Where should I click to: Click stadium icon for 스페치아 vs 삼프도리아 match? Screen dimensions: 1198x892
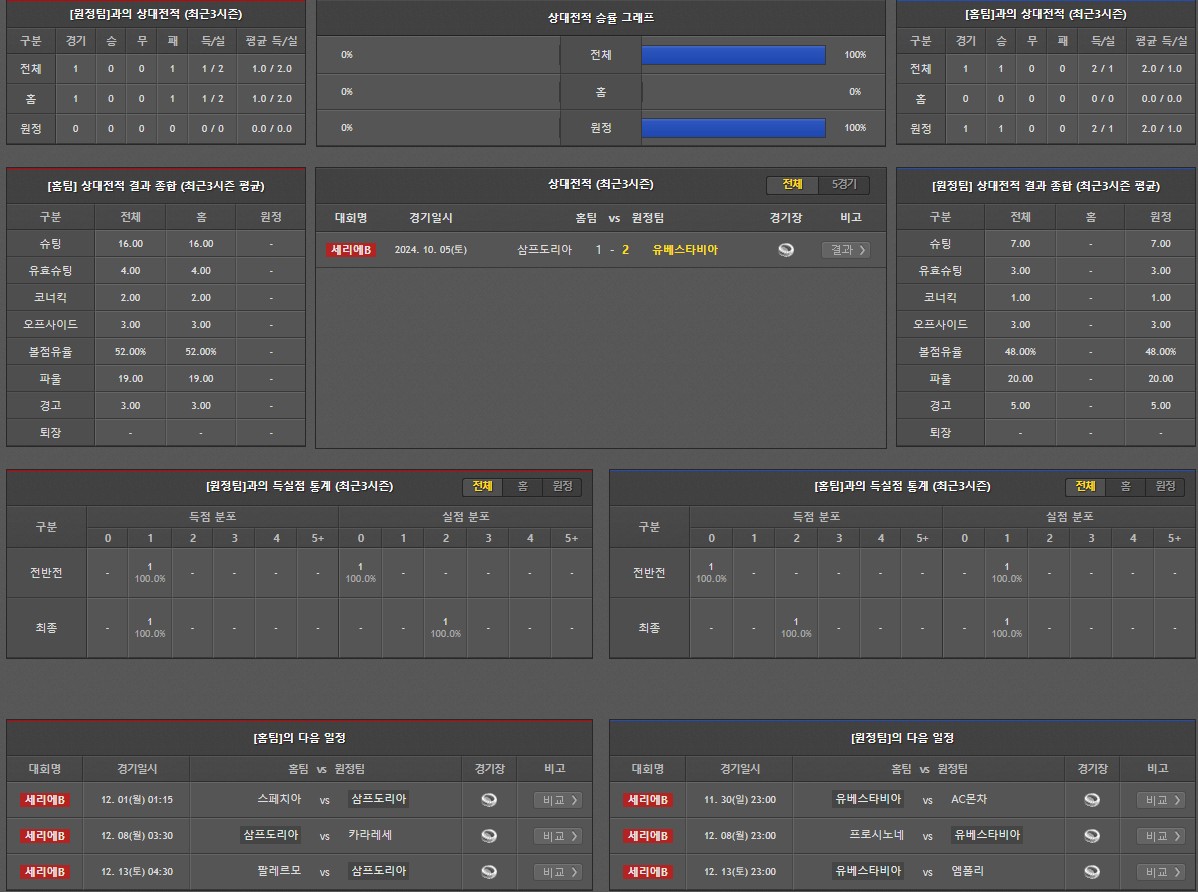point(489,800)
